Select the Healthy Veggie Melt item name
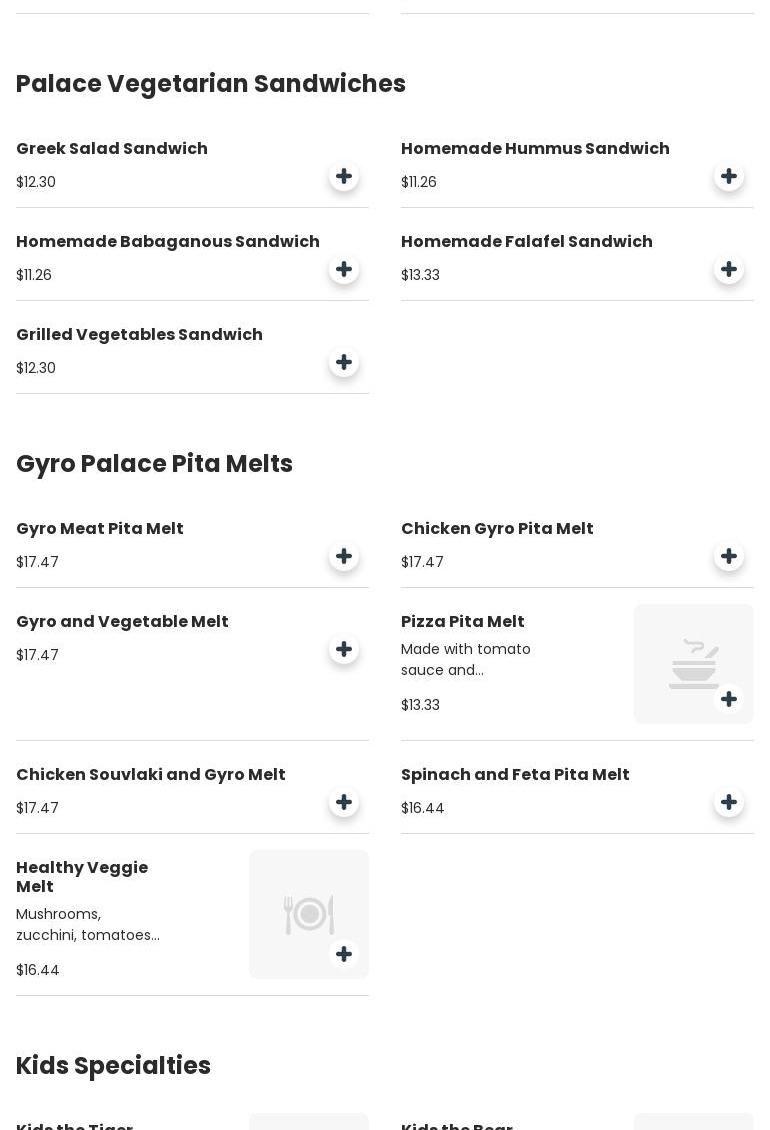Screen dimensions: 770x1130 pos(82,877)
